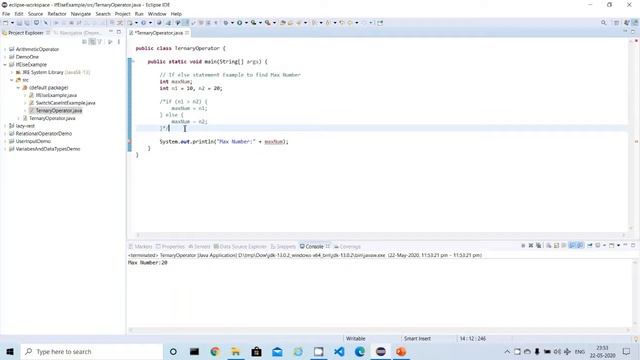
Task: Select SwitchCaseIntExample.java in the tree
Action: [x=65, y=103]
